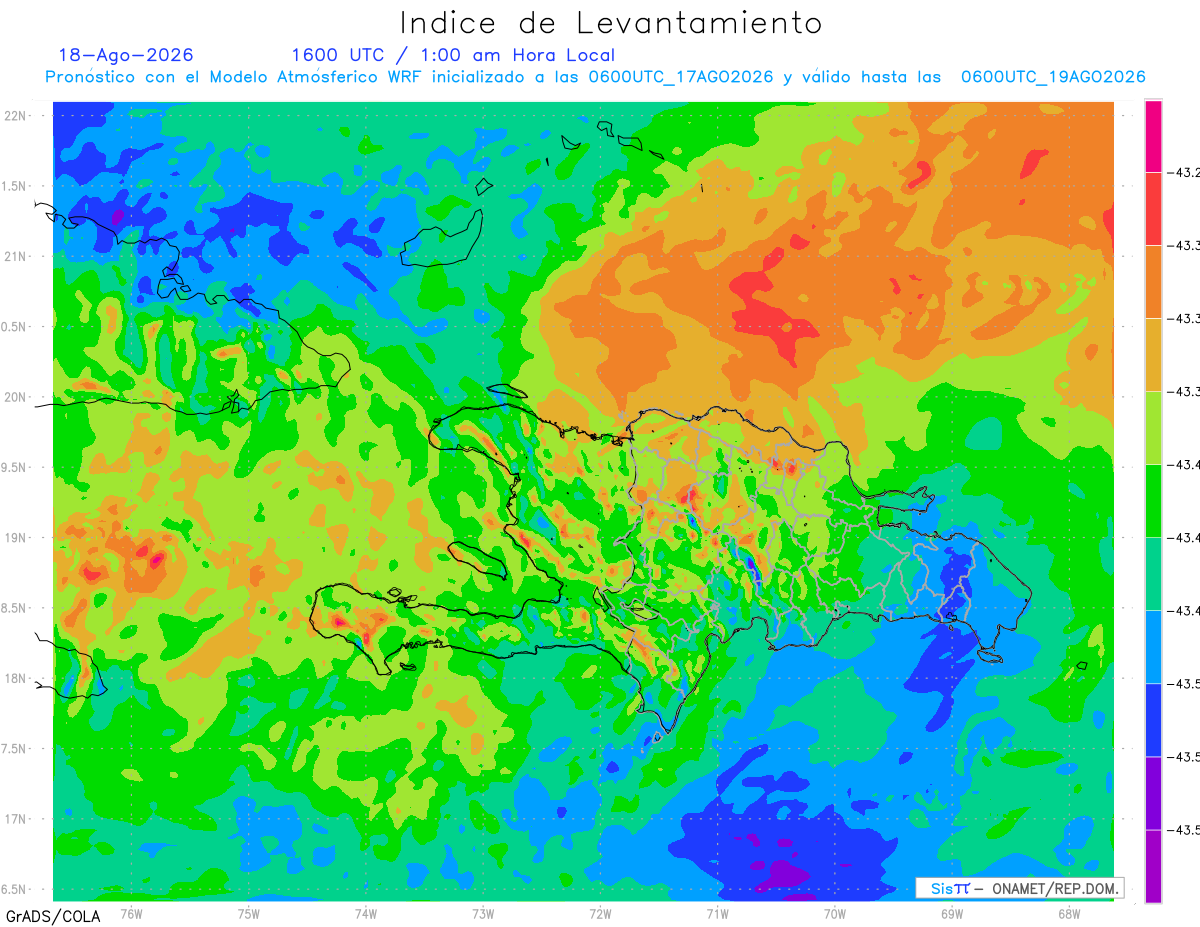Screen dimensions: 1200x927
Task: Click the '75W' longitude label
Action: [x=249, y=913]
